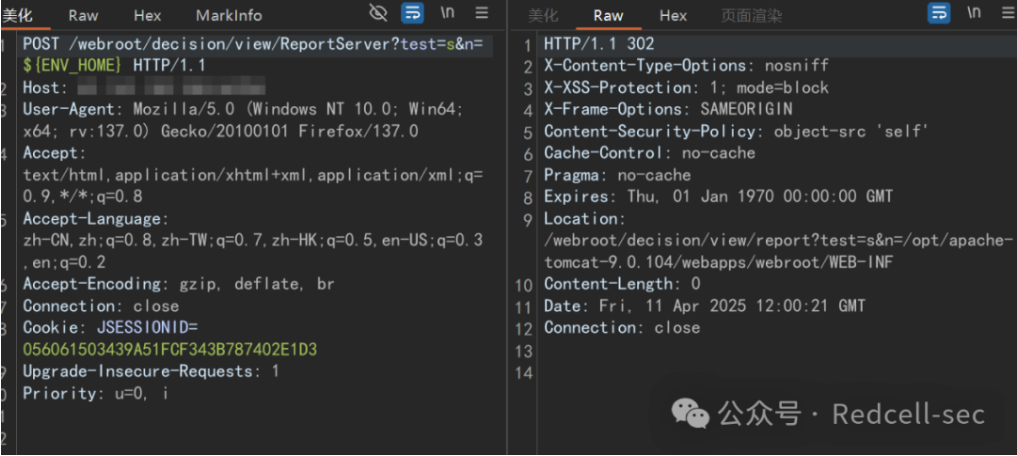Viewport: 1017px width, 456px height.
Task: Click the Accept: header name in request
Action: click(54, 153)
